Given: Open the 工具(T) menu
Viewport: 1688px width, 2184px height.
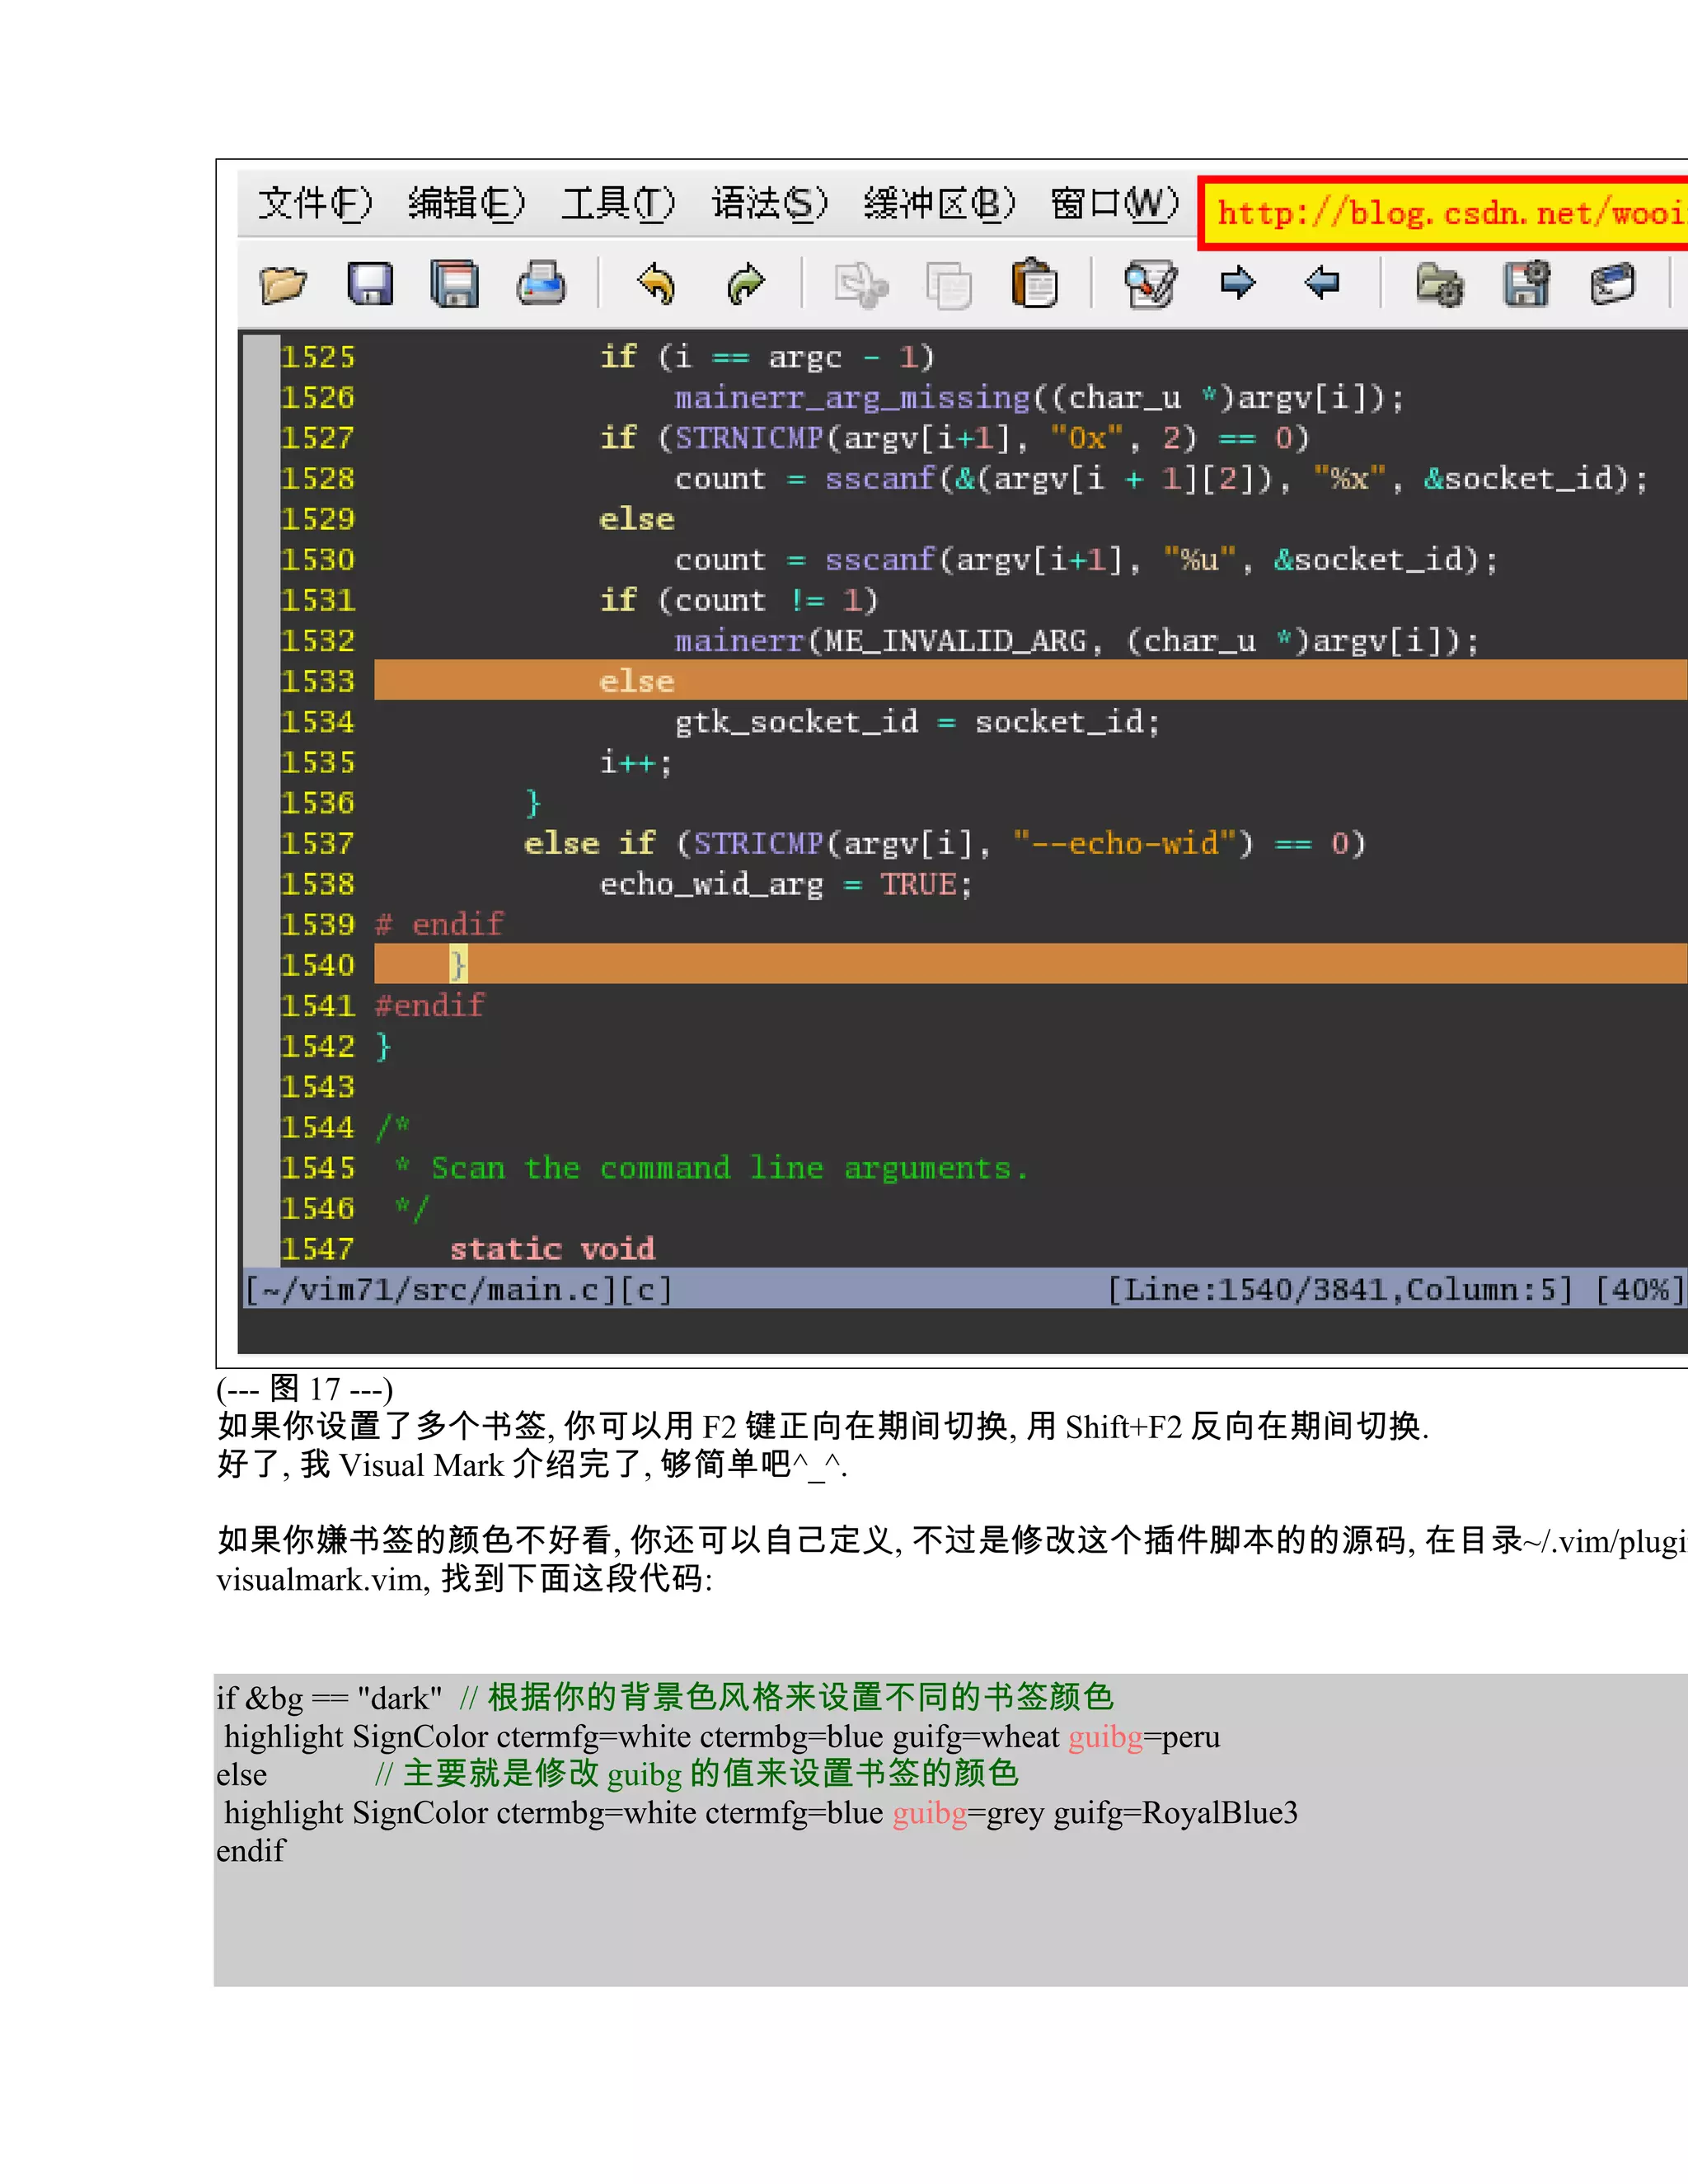Looking at the screenshot, I should pyautogui.click(x=618, y=204).
